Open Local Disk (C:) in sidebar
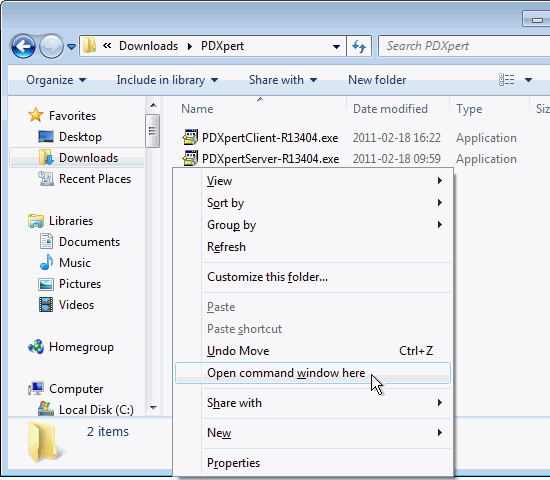Screen dimensions: 550x480 pyautogui.click(x=96, y=410)
